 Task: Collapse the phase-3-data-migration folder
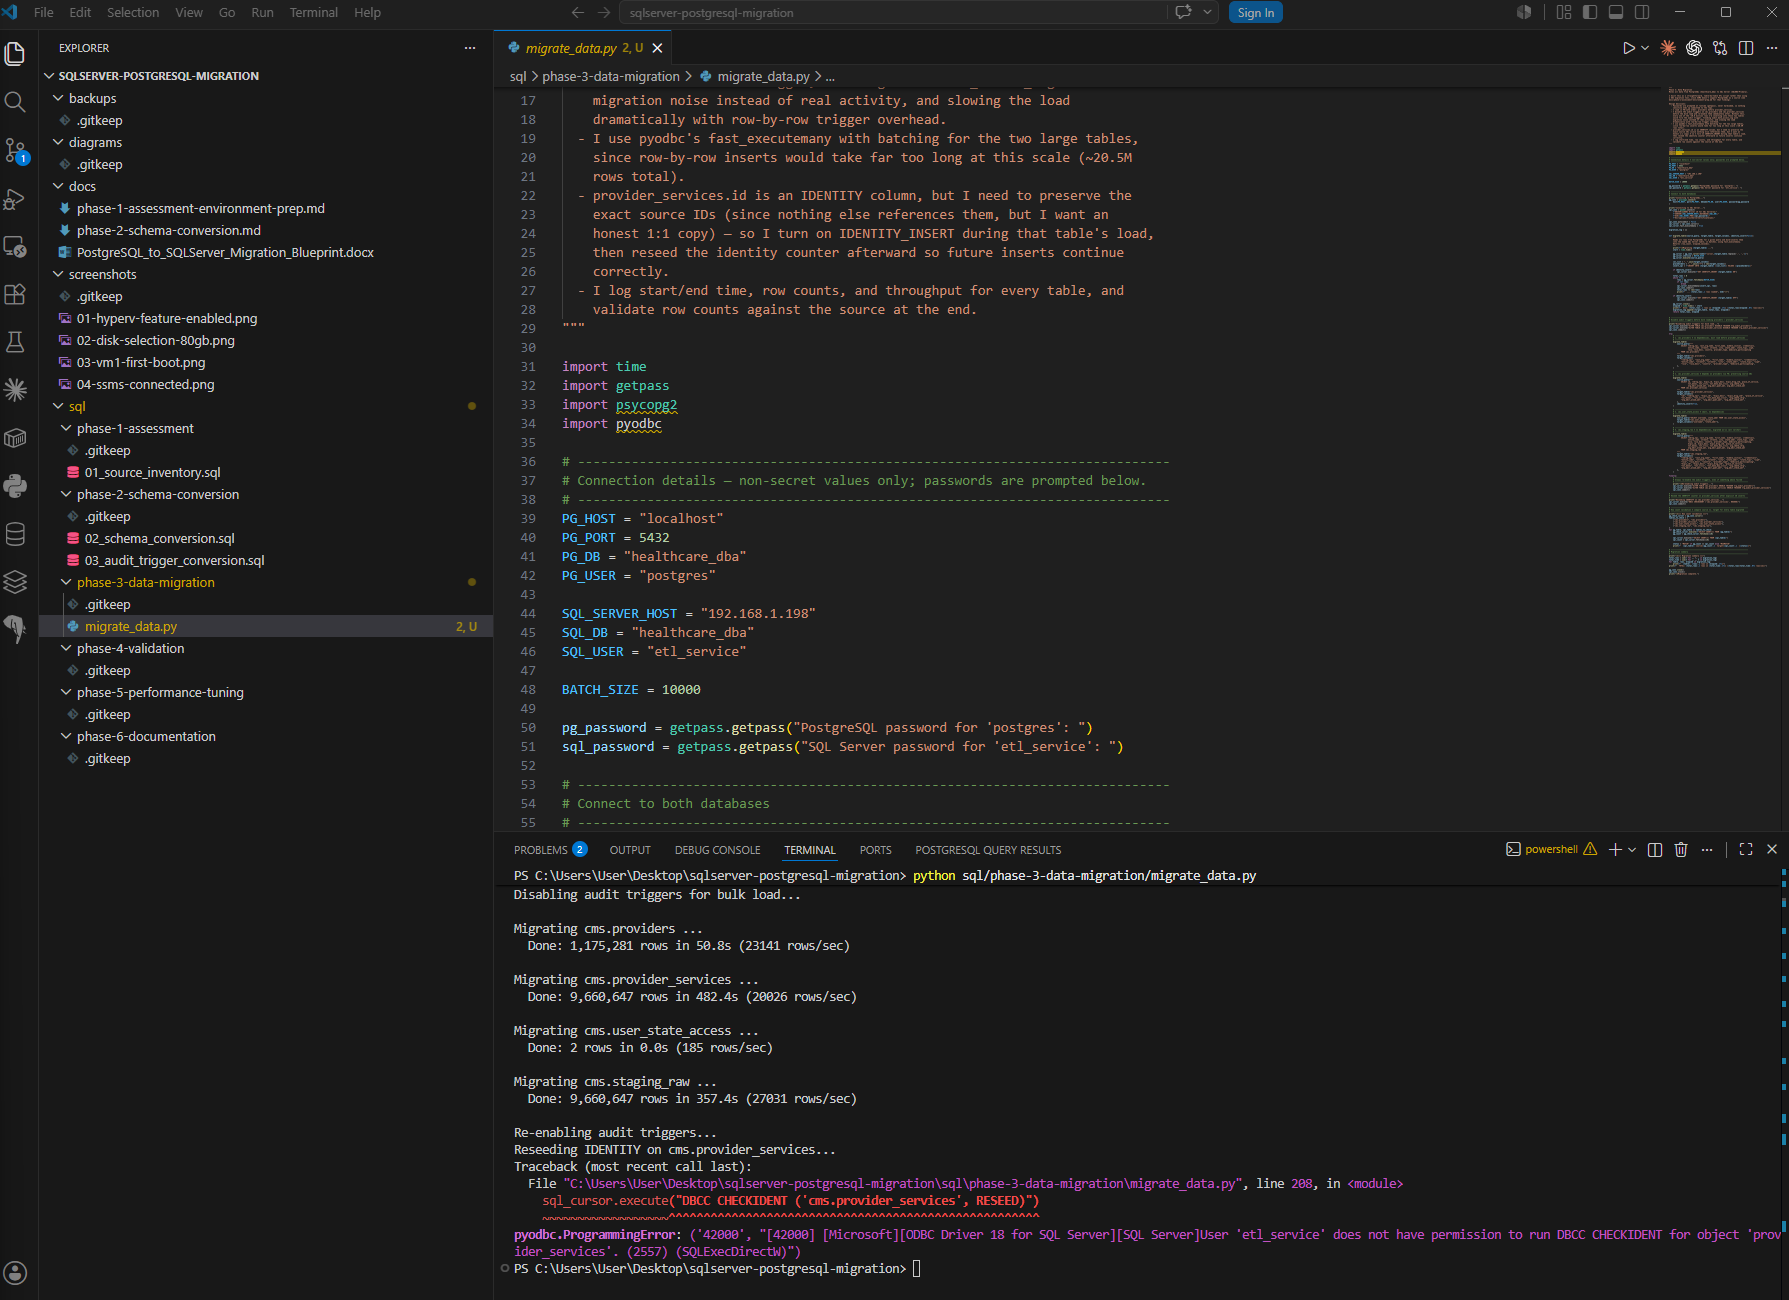(66, 582)
